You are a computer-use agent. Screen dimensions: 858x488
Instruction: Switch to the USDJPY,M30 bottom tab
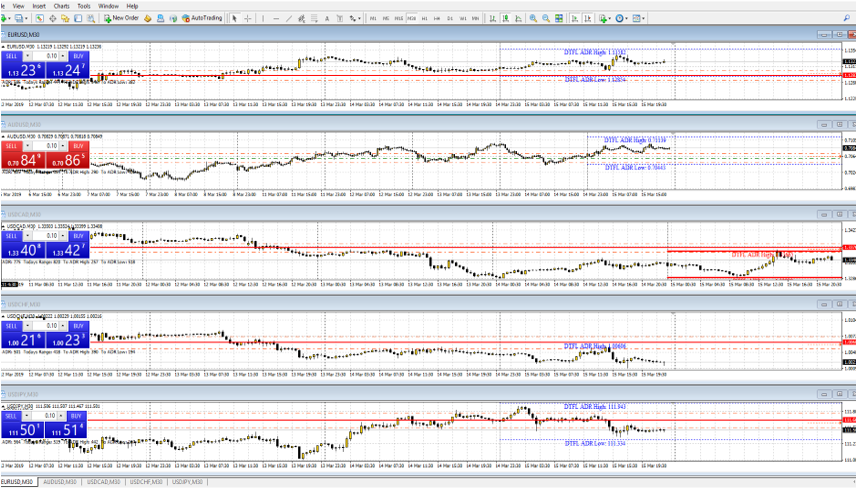pos(187,482)
